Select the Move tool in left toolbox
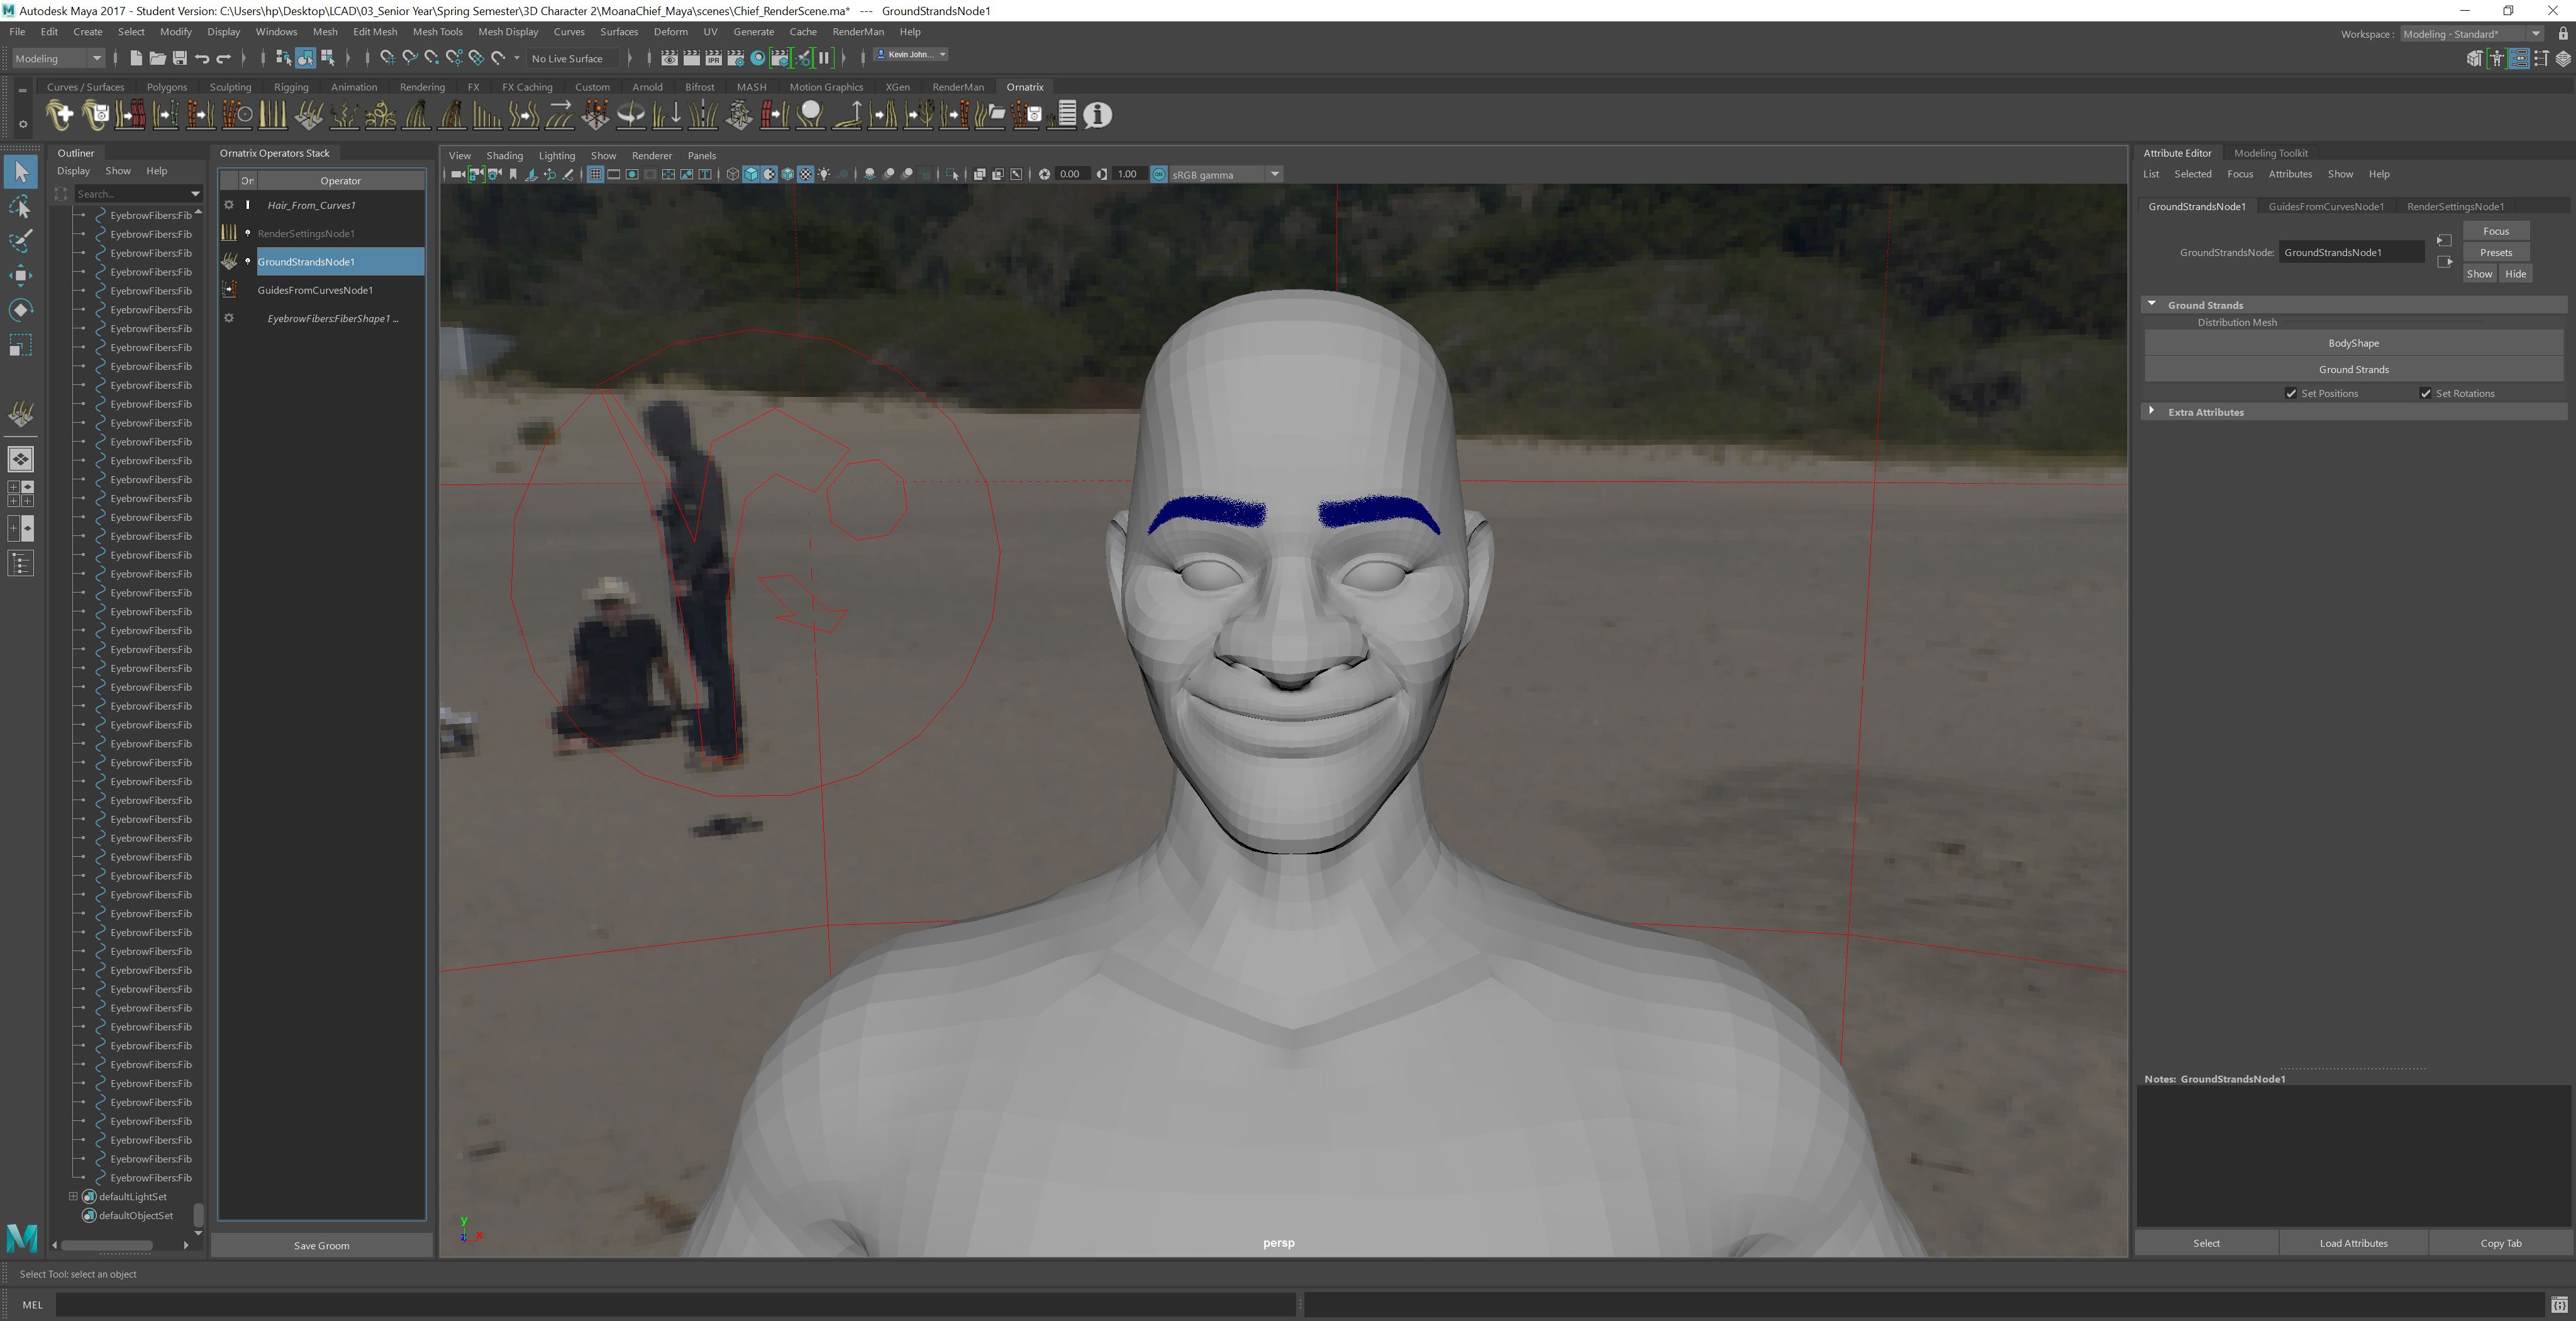 click(x=20, y=275)
